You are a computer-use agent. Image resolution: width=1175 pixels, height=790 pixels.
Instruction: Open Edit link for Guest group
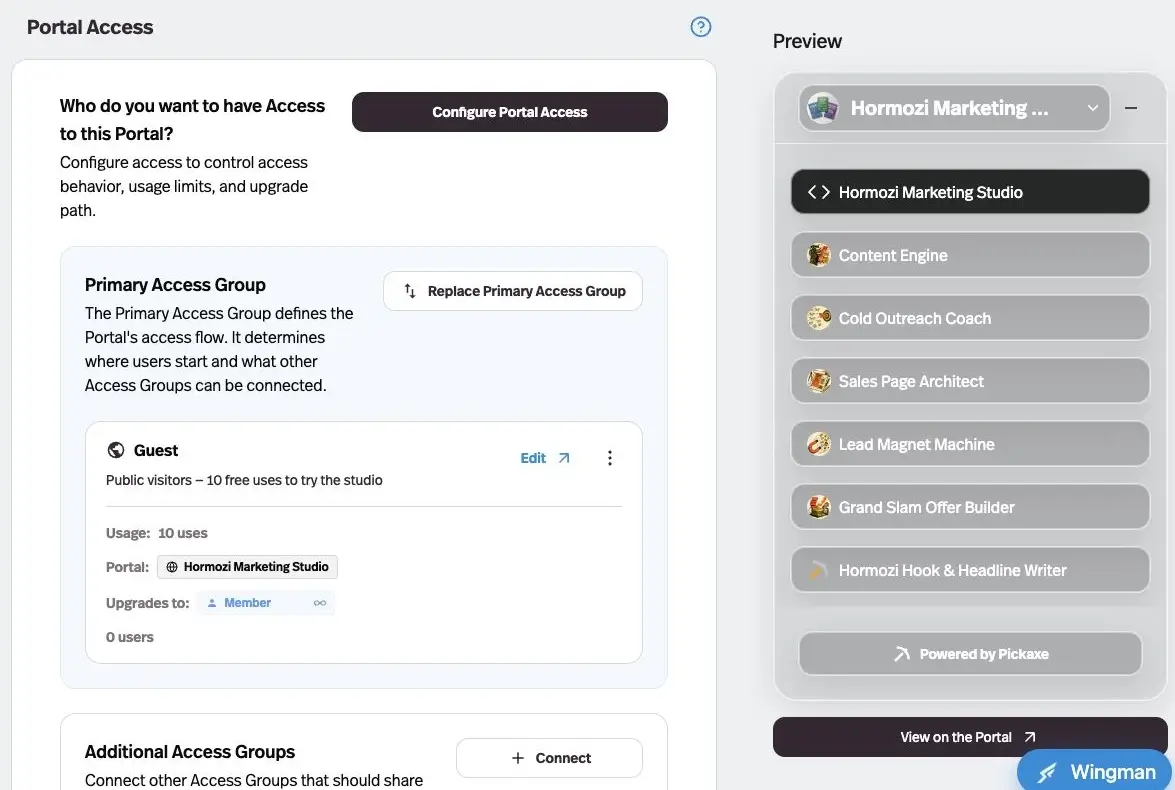click(x=533, y=458)
